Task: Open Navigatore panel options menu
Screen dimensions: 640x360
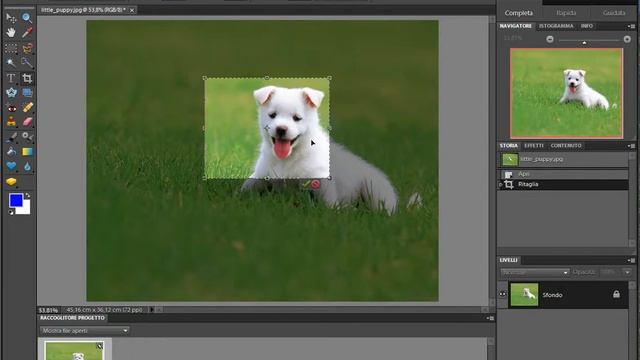Action: [631, 26]
